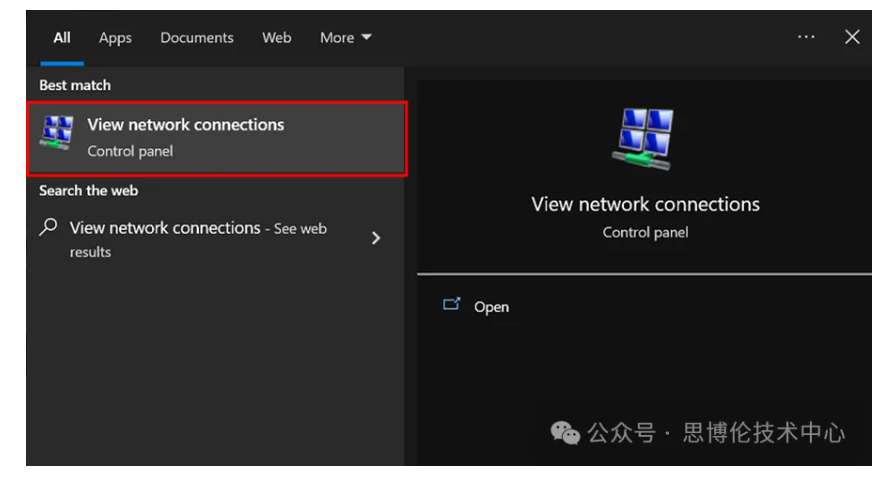Click the WeChat logo in the watermark
Image resolution: width=890 pixels, height=481 pixels.
pos(565,433)
